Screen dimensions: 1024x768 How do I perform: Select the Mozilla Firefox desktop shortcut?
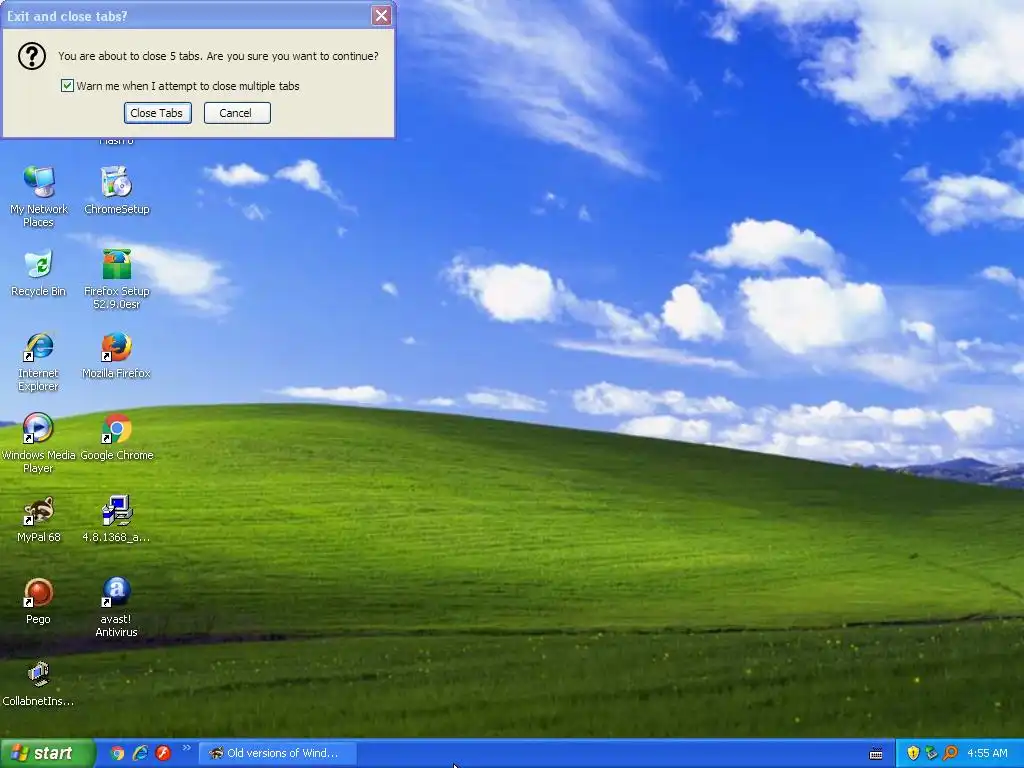tap(116, 355)
